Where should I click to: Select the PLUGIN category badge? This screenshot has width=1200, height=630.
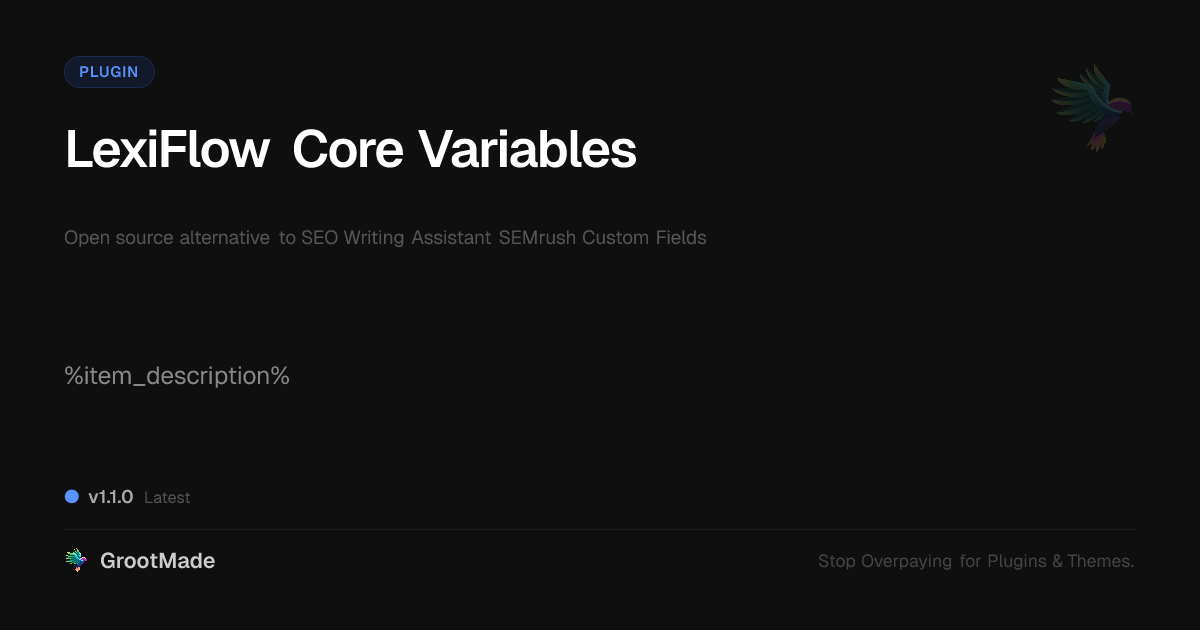click(x=109, y=72)
